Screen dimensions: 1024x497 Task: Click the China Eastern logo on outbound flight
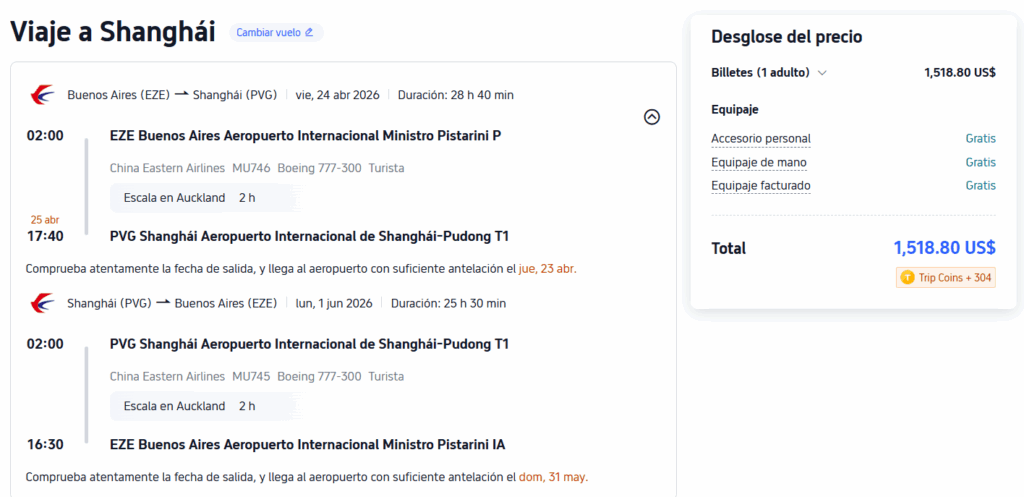point(43,95)
